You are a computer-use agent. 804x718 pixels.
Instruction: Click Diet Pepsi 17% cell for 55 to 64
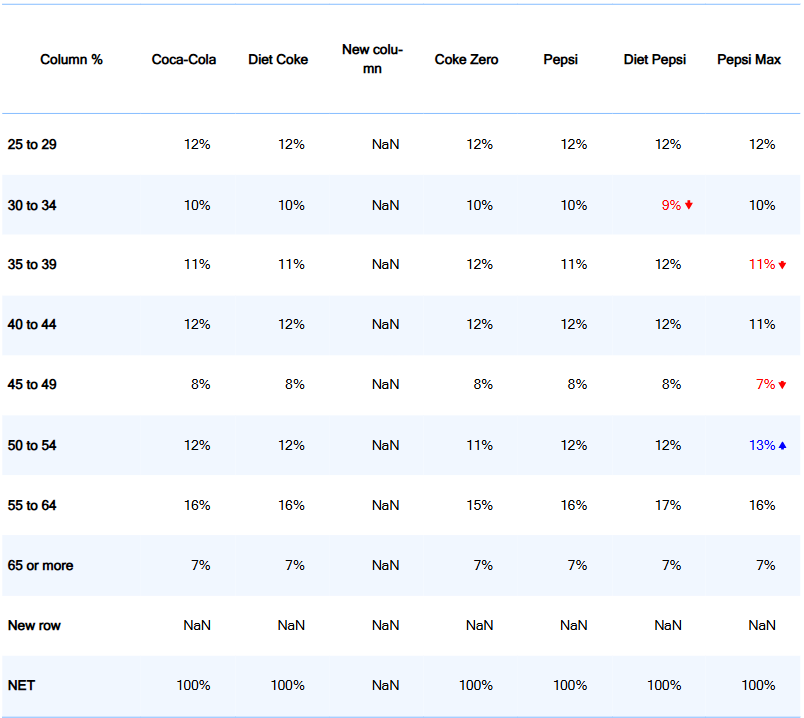coord(668,505)
